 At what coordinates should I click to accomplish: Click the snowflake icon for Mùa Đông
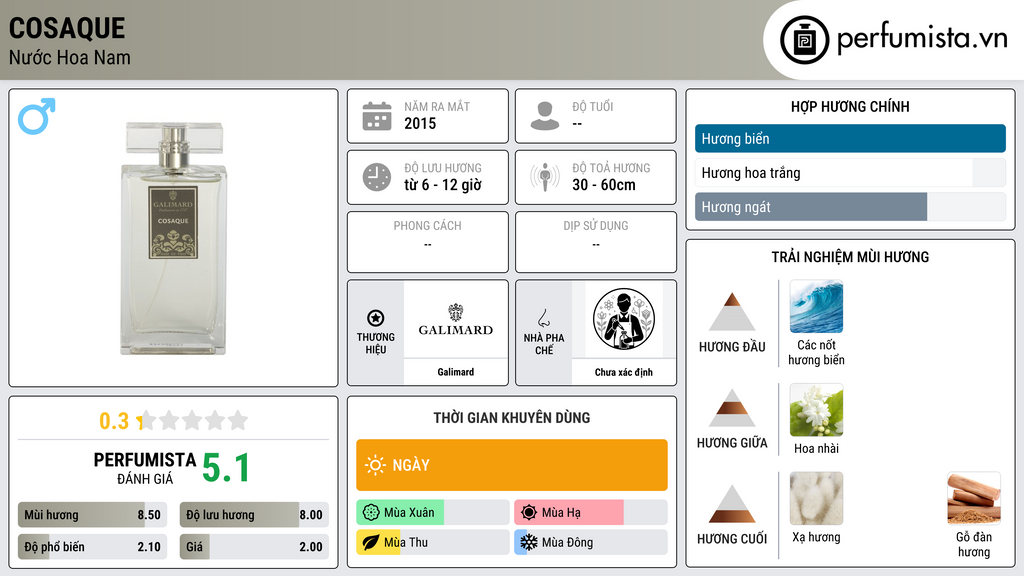[x=529, y=542]
